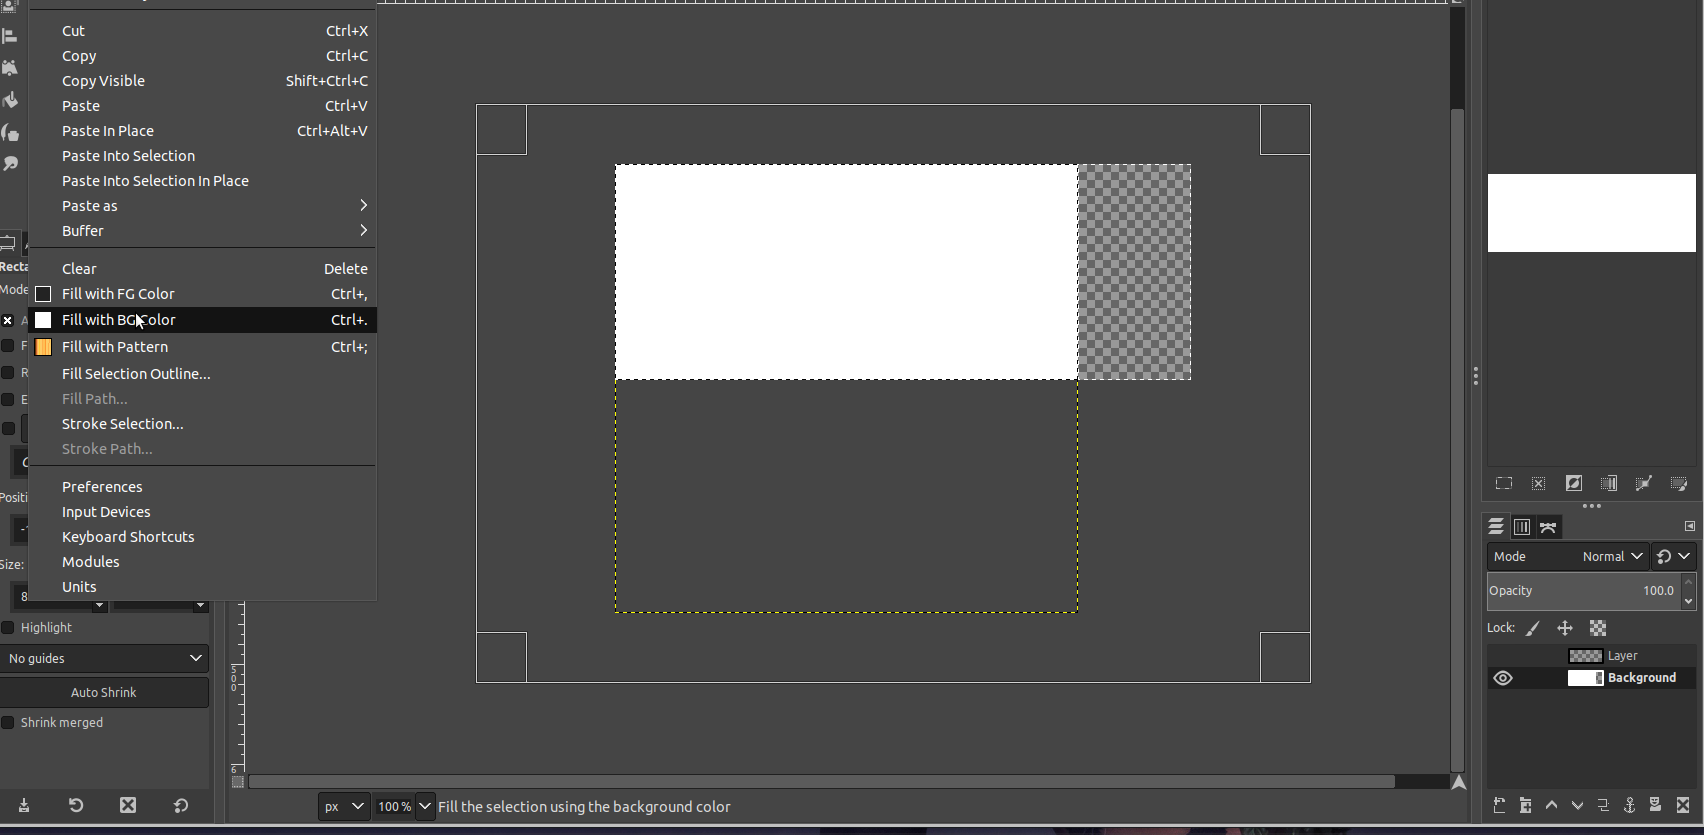
Task: Click the lock pixels paintbrush icon
Action: pos(1533,628)
